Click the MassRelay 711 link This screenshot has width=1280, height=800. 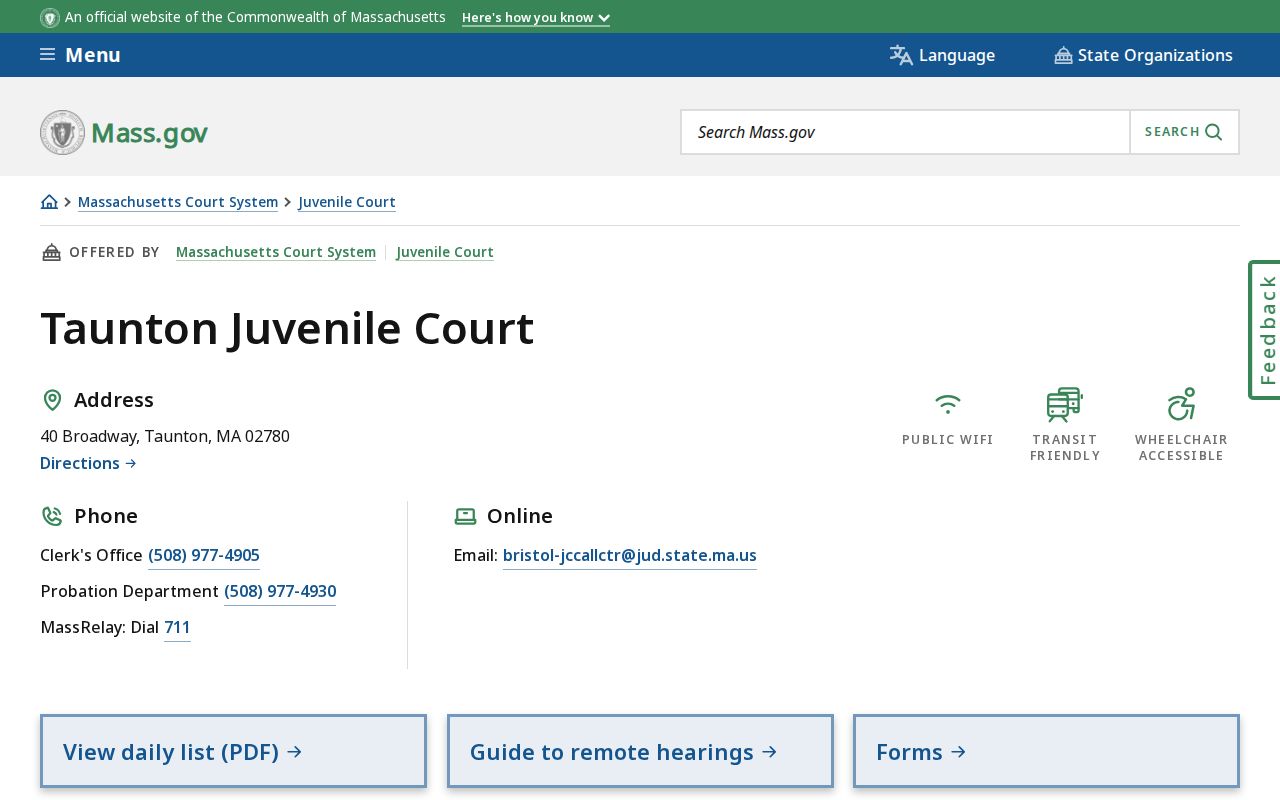click(177, 627)
